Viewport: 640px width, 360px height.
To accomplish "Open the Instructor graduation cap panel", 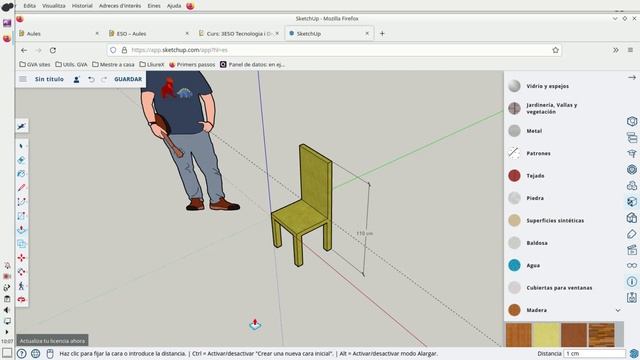I will point(632,153).
